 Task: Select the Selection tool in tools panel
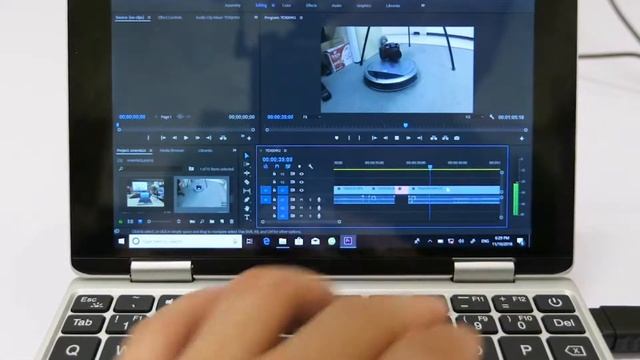pyautogui.click(x=247, y=156)
